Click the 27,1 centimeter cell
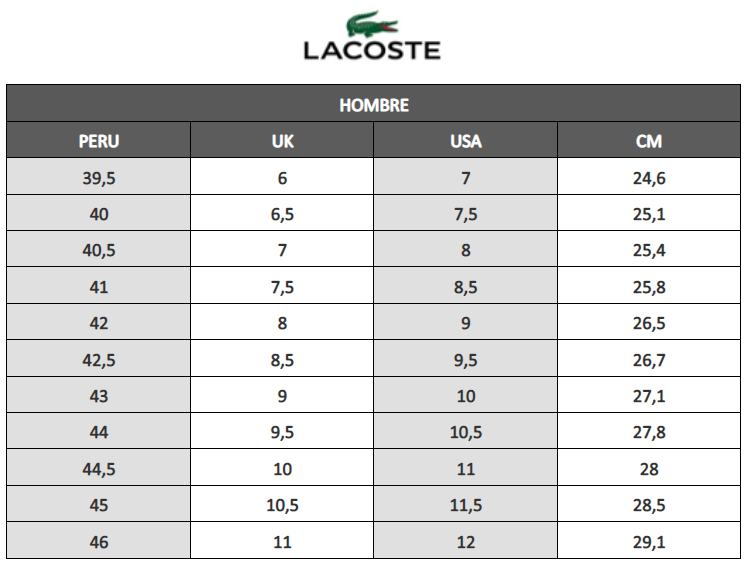Screen dimensions: 744x564 coord(649,396)
